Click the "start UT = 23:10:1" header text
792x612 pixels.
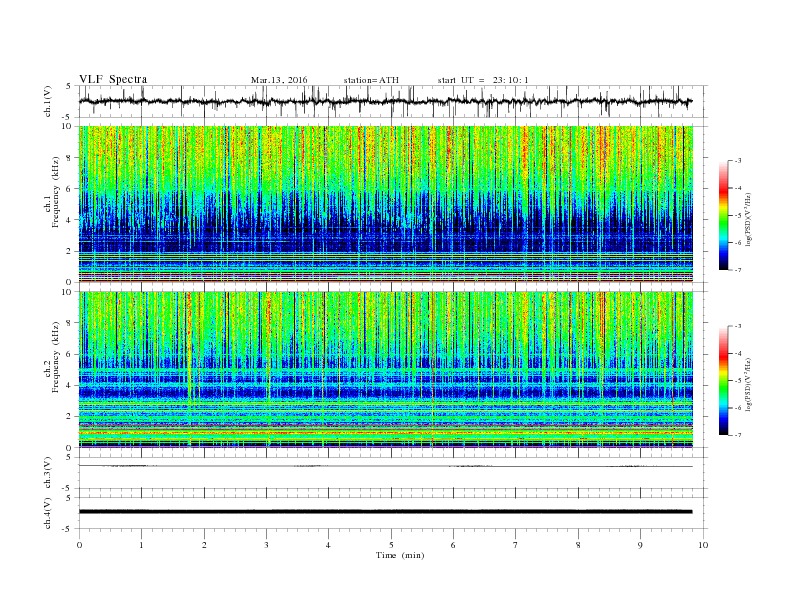(x=483, y=80)
